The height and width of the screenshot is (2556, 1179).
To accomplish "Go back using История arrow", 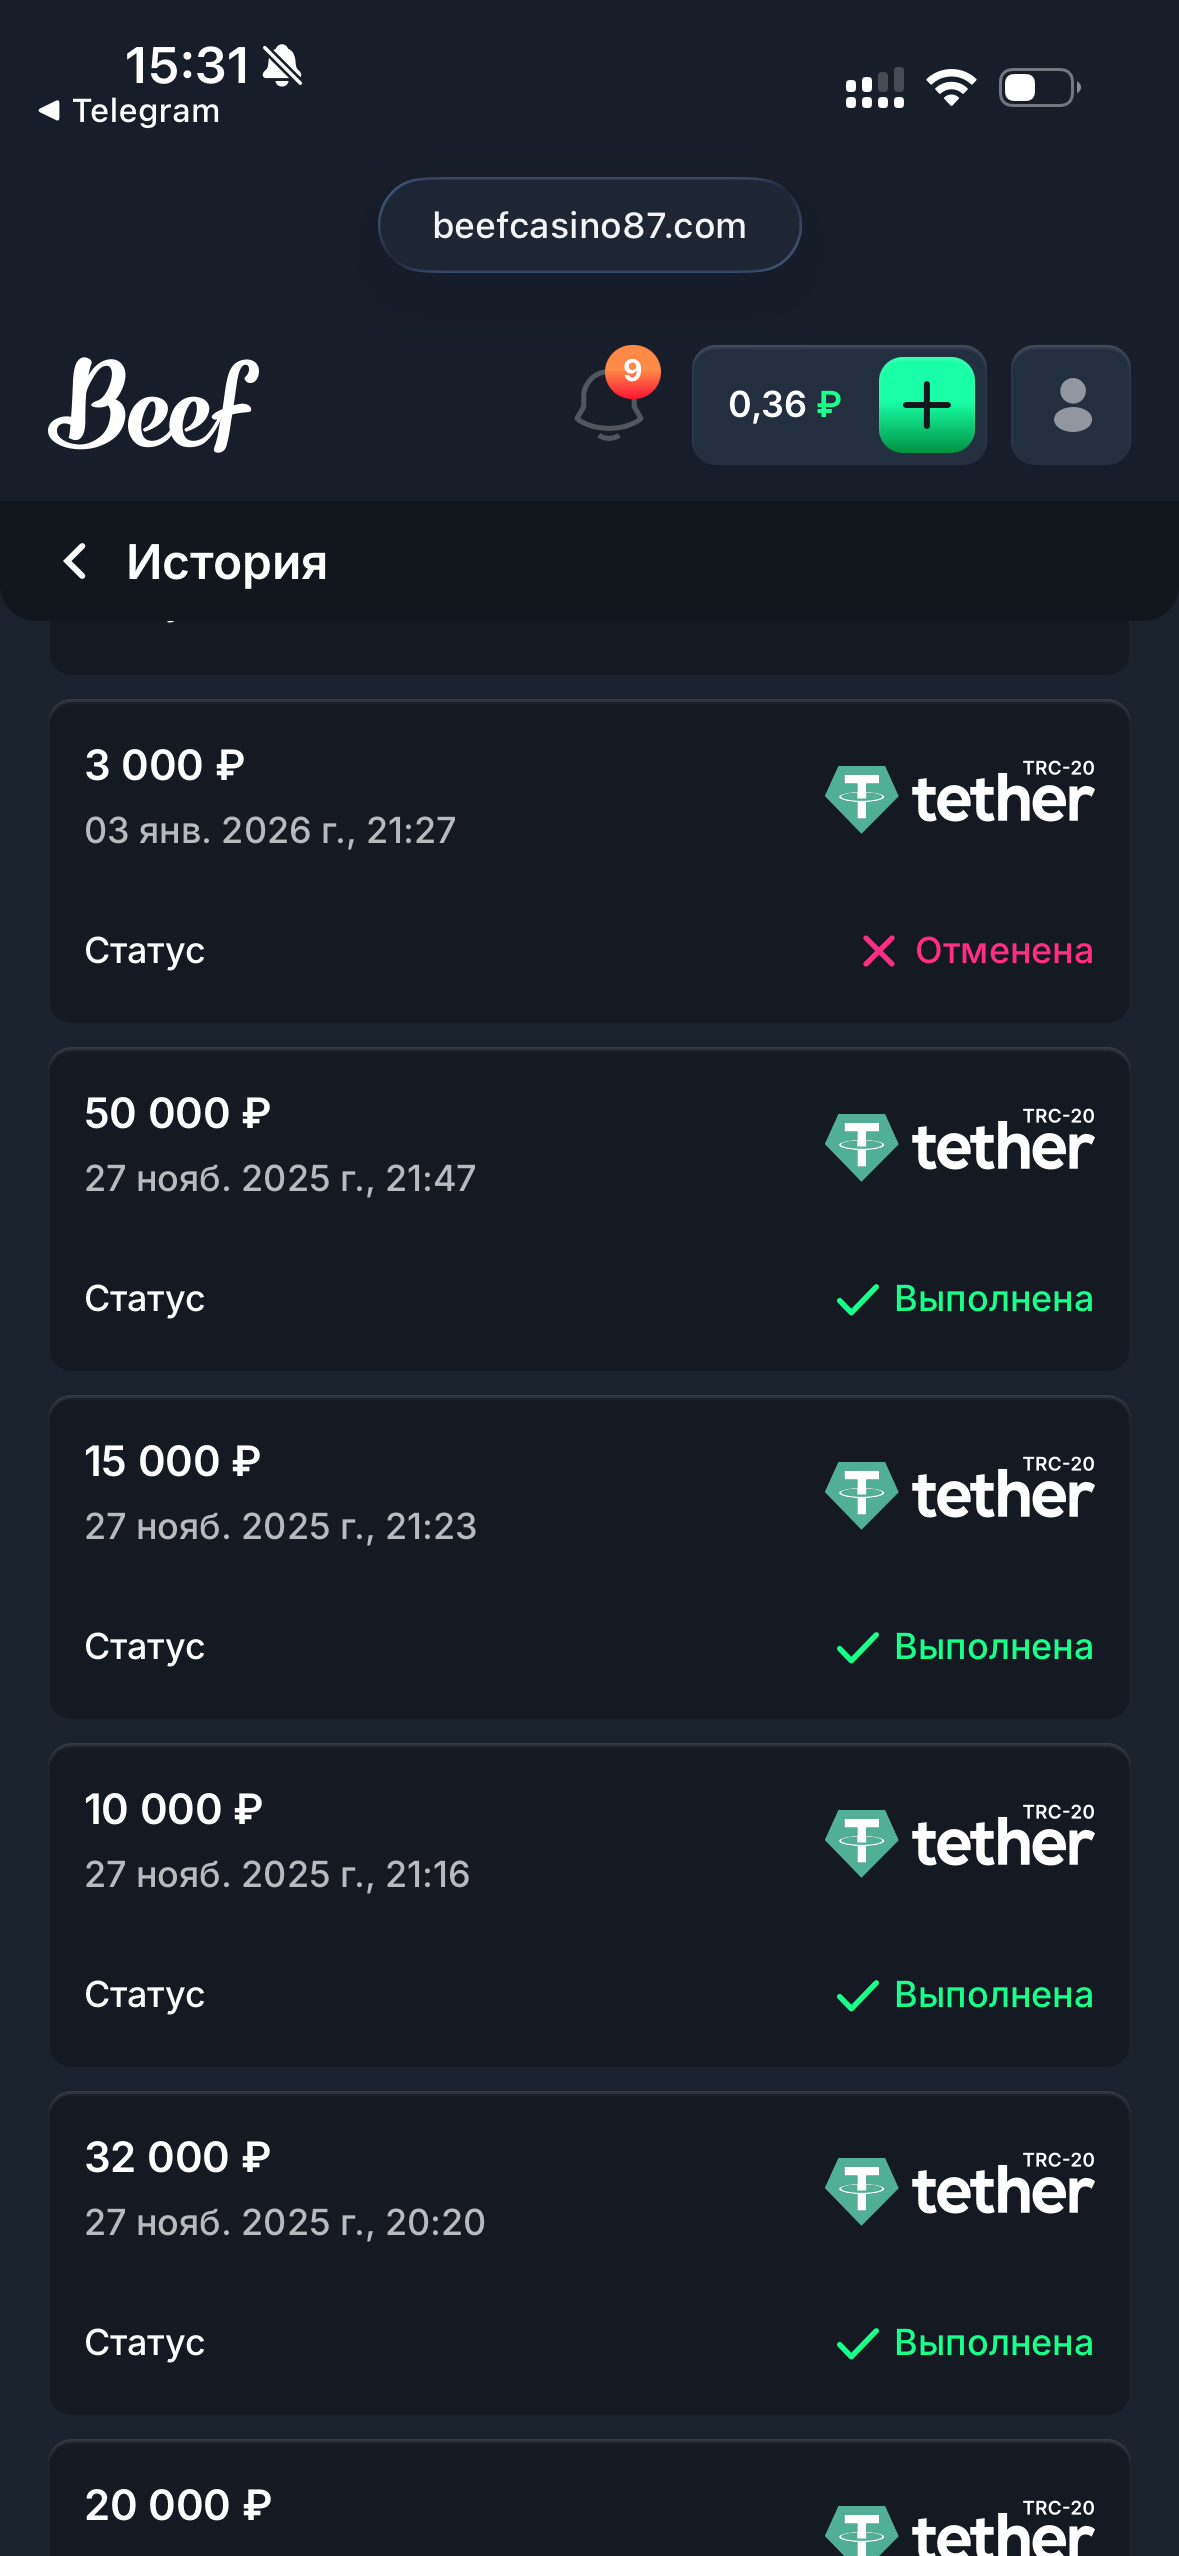I will (75, 561).
